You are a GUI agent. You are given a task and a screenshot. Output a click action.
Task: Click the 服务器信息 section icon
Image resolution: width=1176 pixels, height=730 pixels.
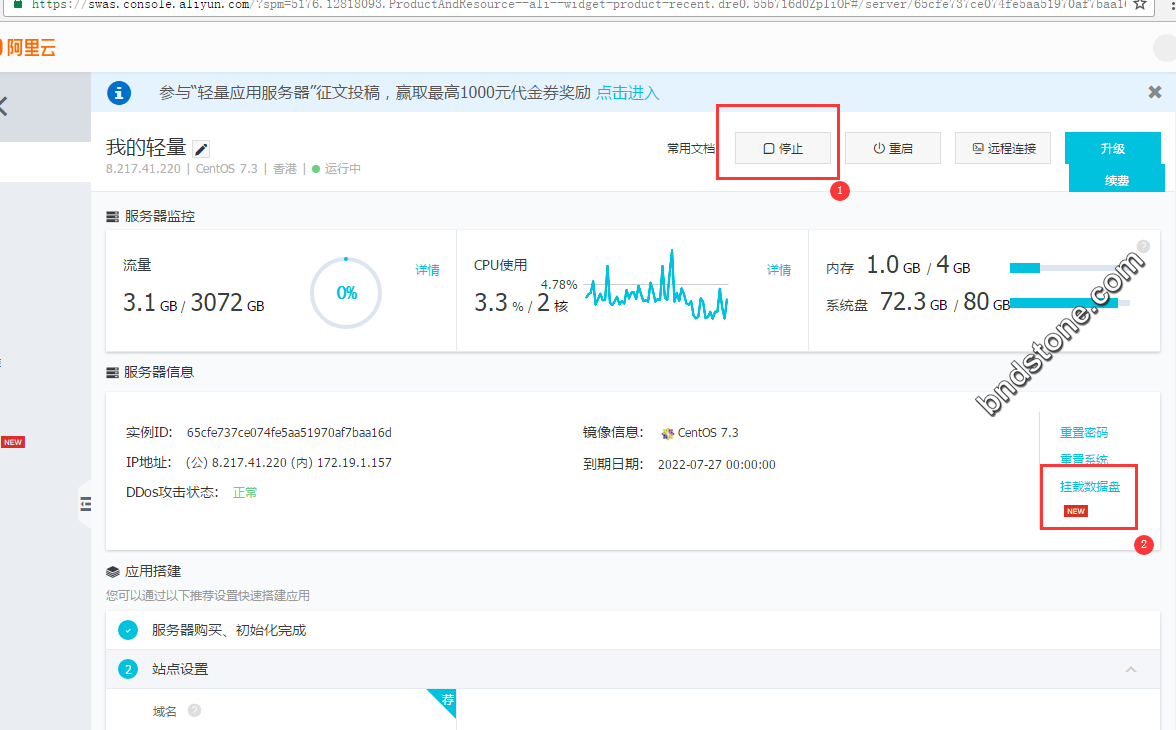[x=112, y=373]
